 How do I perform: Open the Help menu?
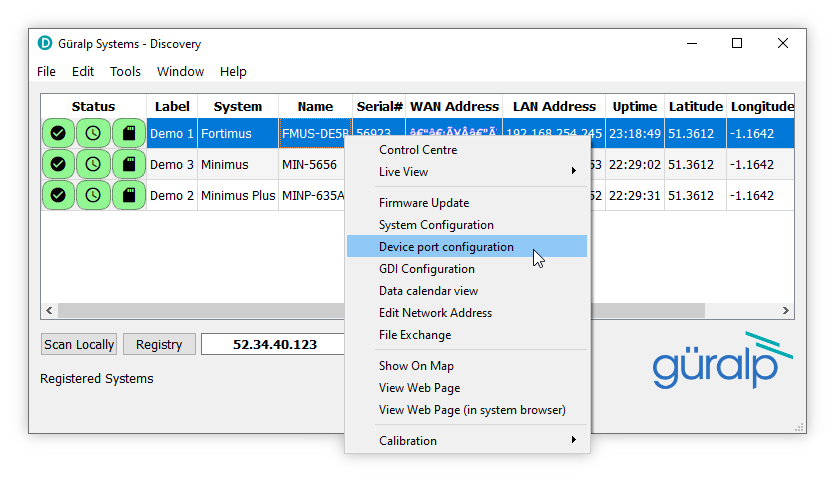pyautogui.click(x=233, y=71)
